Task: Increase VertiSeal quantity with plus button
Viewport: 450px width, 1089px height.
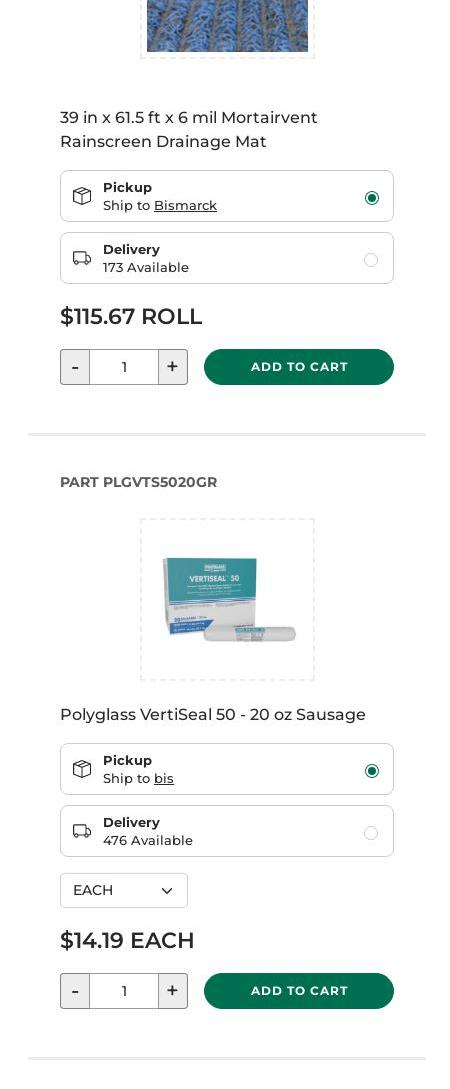Action: coord(173,990)
